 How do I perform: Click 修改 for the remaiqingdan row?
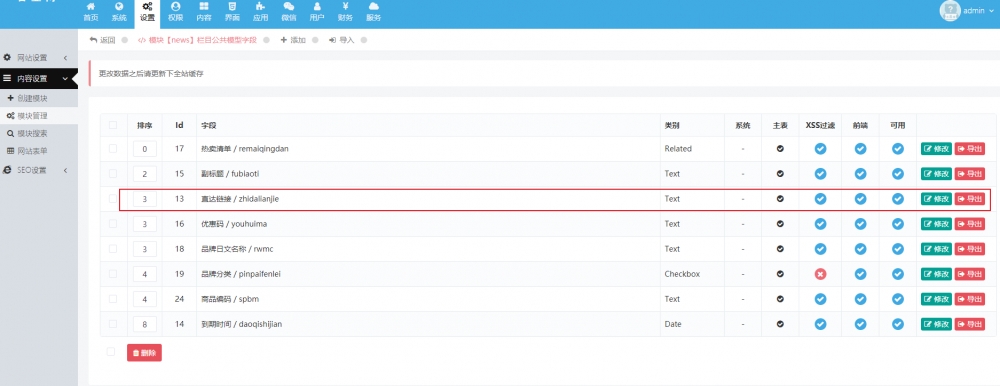(936, 149)
